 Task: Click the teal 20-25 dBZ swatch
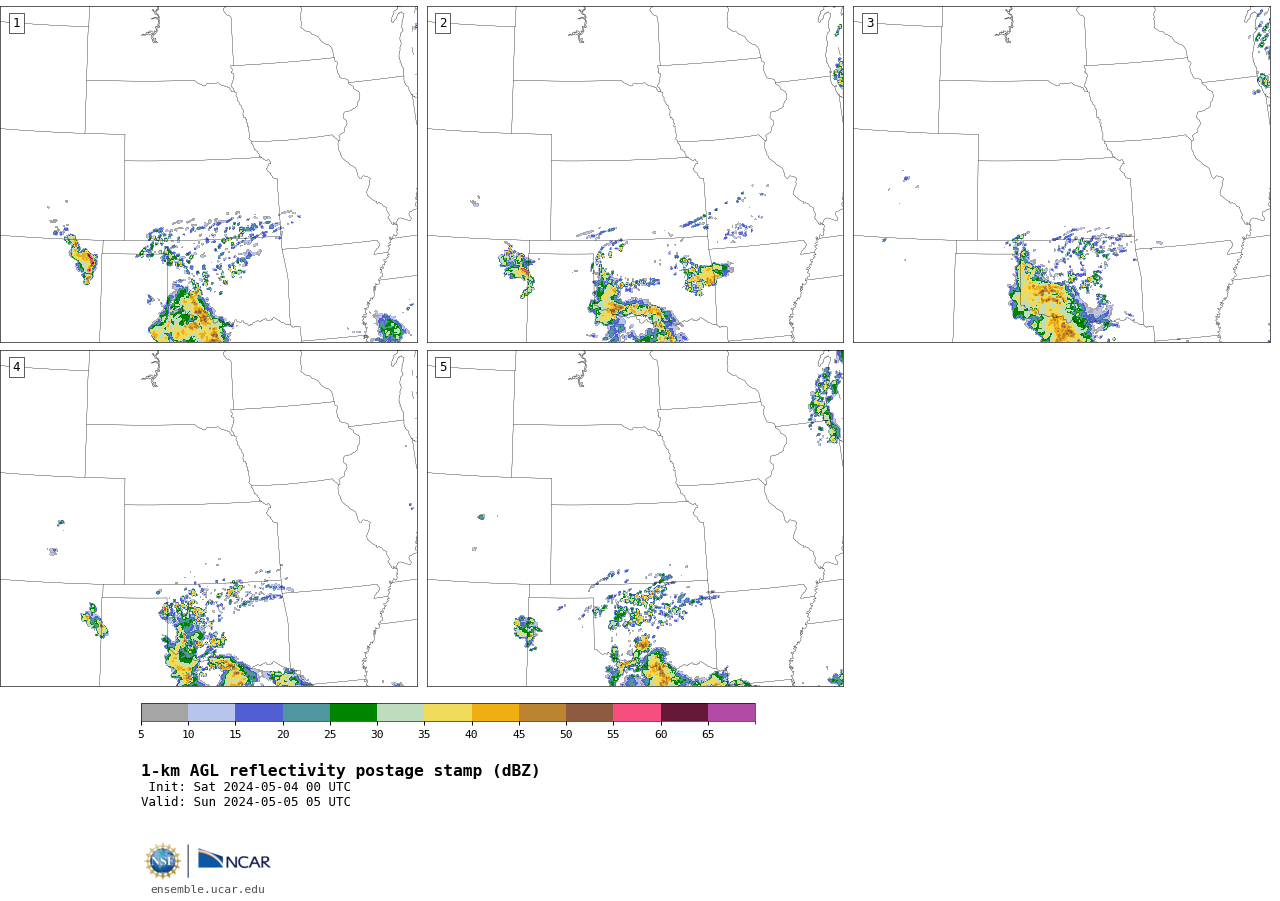click(x=306, y=713)
